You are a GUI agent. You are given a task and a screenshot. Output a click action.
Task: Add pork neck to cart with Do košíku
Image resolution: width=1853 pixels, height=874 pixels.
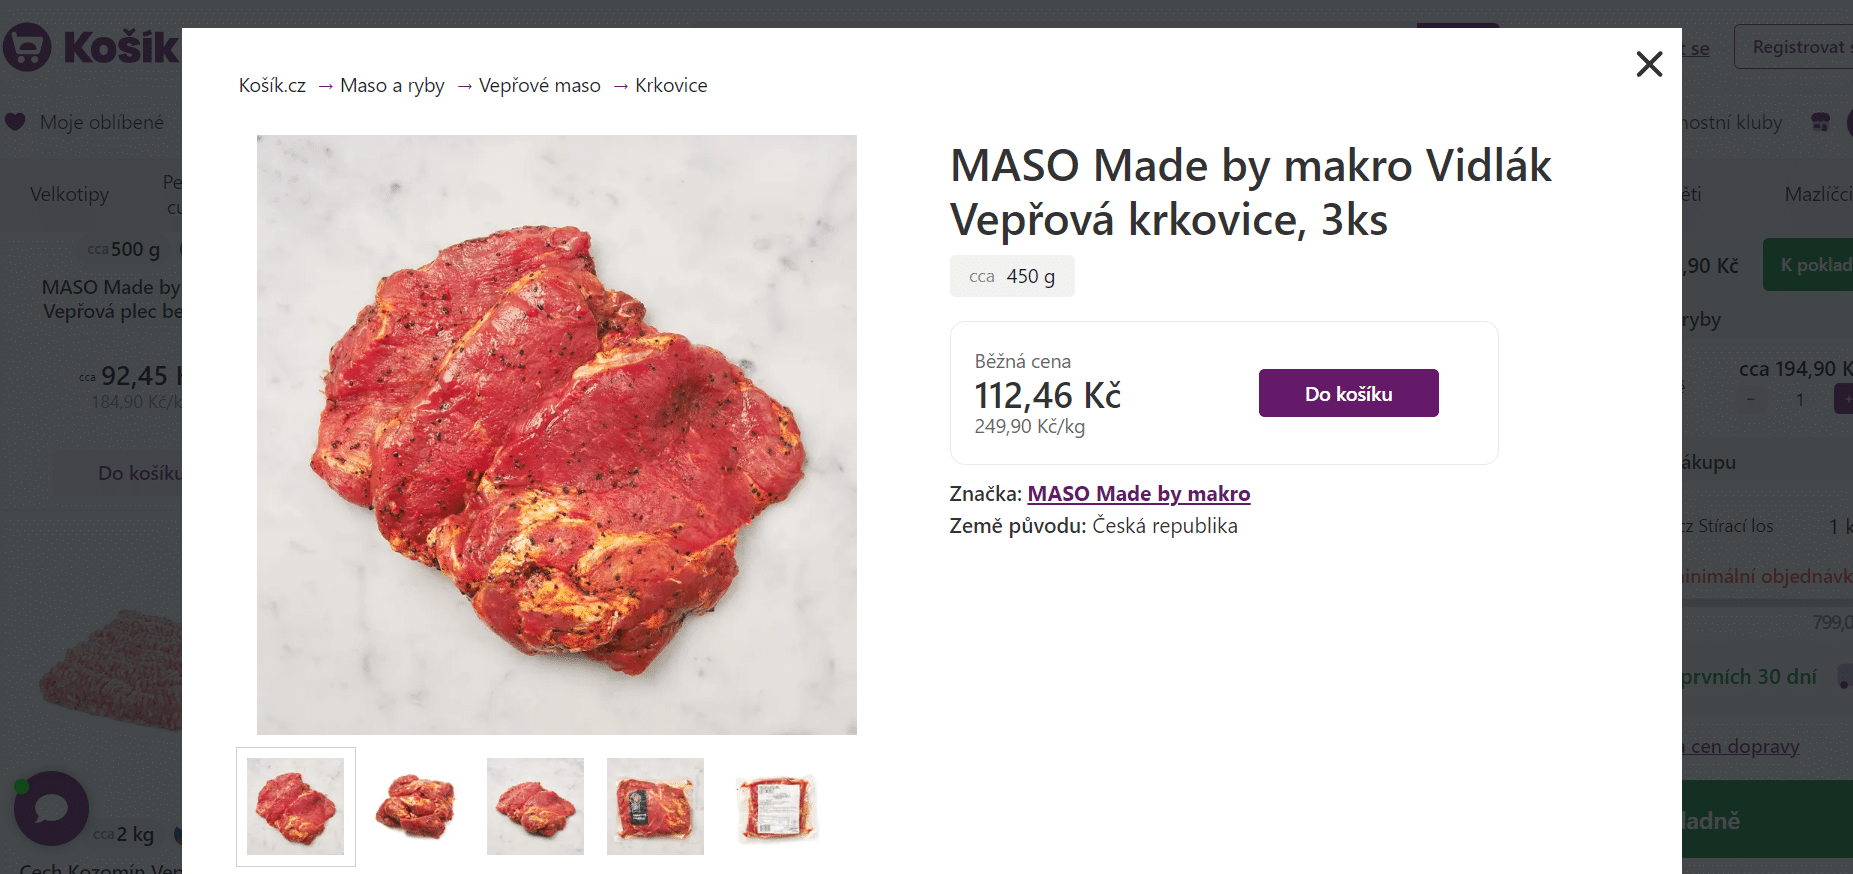(x=1348, y=393)
